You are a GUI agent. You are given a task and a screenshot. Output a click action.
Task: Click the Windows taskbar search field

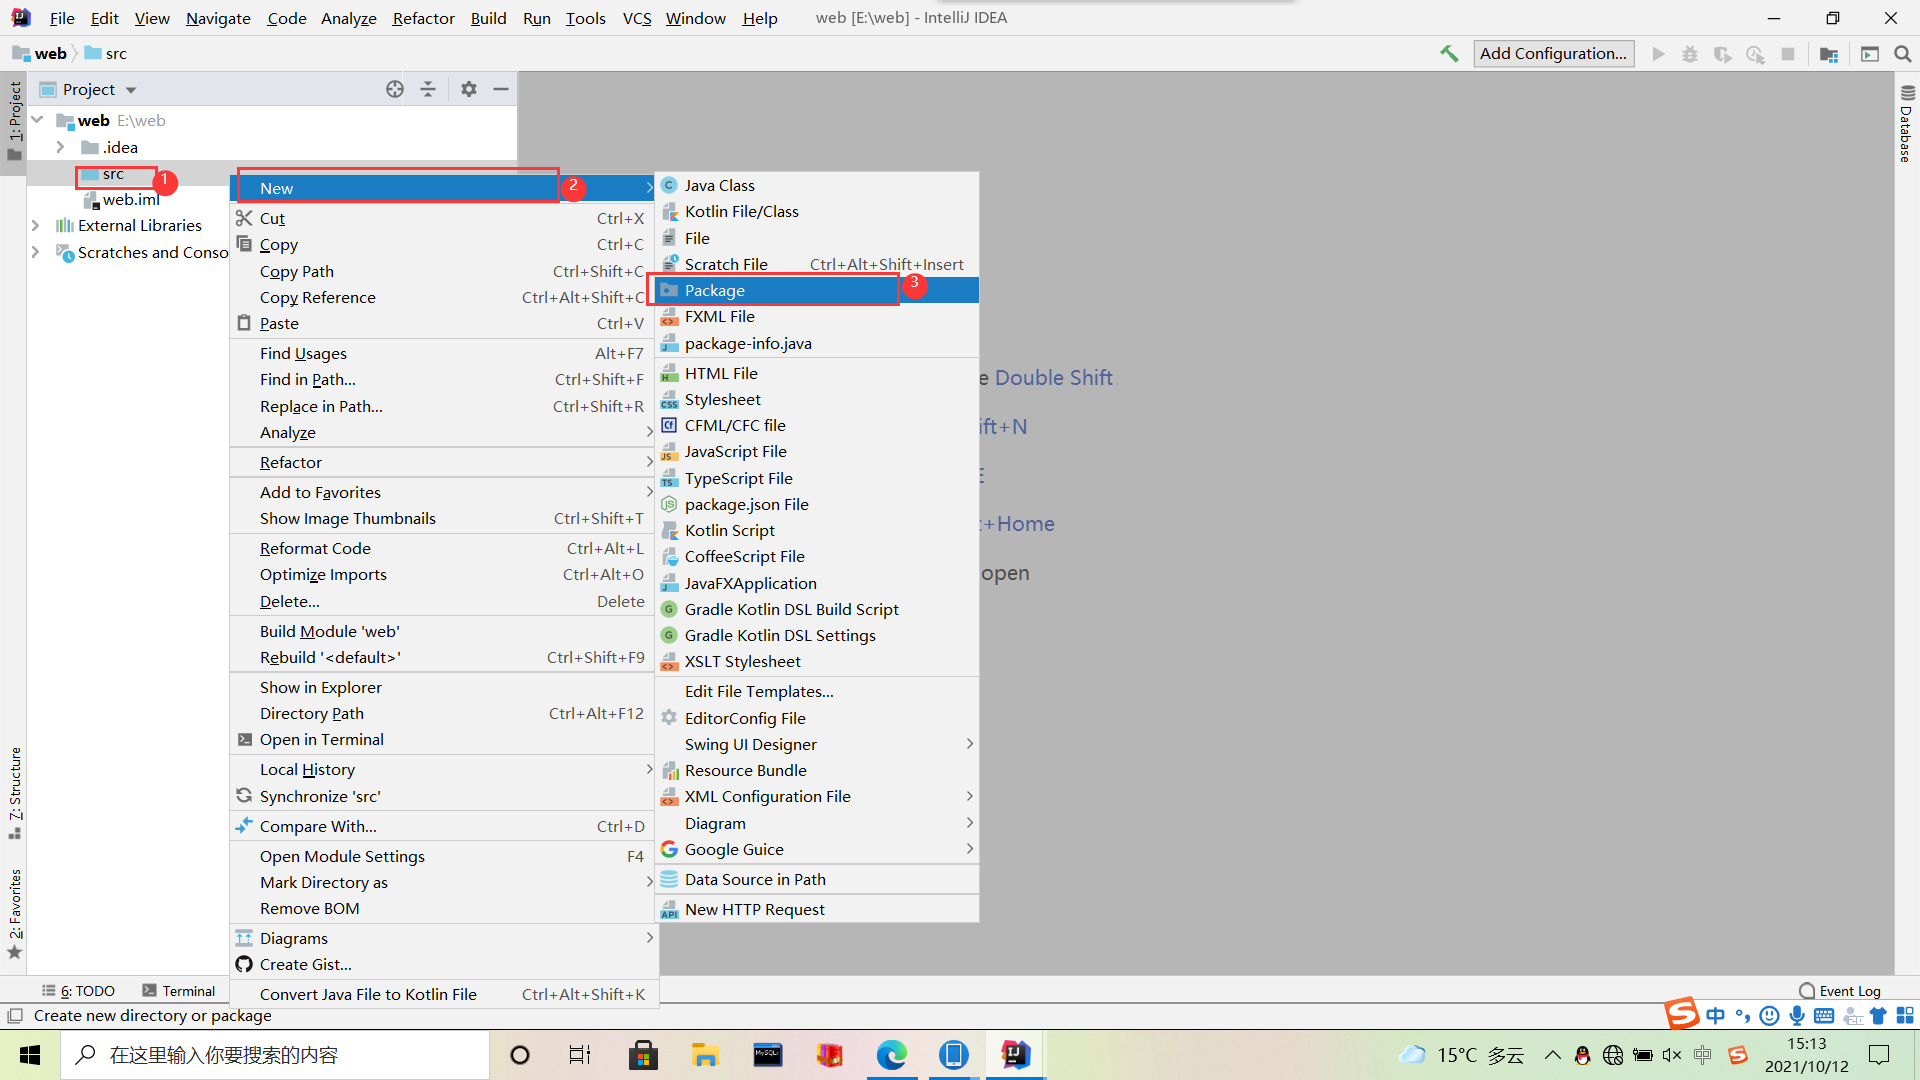[275, 1055]
